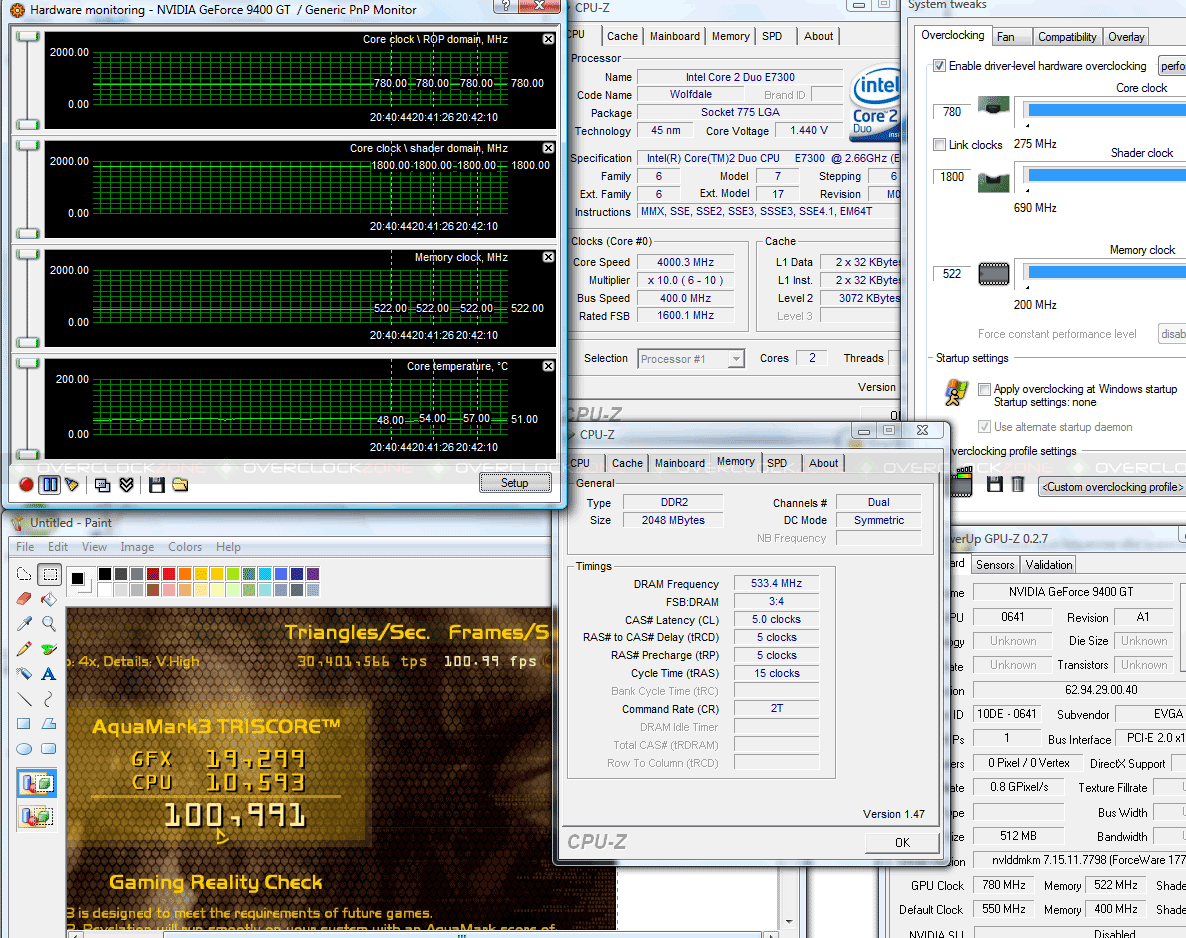Click the floppy disk save icon in Hardware monitoring

coord(157,485)
